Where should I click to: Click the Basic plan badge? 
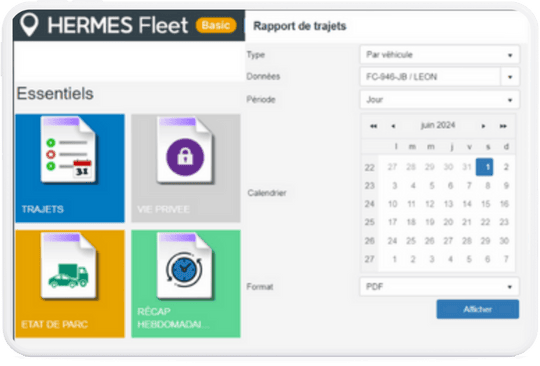(216, 25)
